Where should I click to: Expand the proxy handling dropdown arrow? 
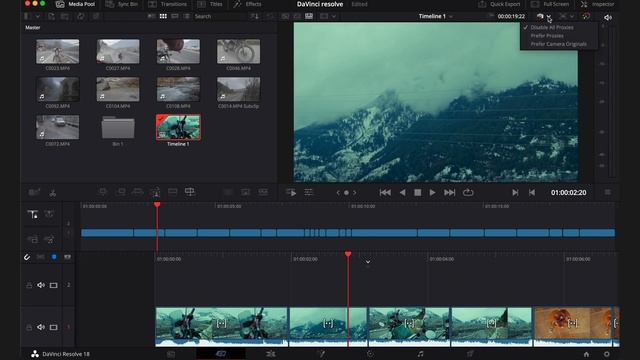click(x=549, y=16)
